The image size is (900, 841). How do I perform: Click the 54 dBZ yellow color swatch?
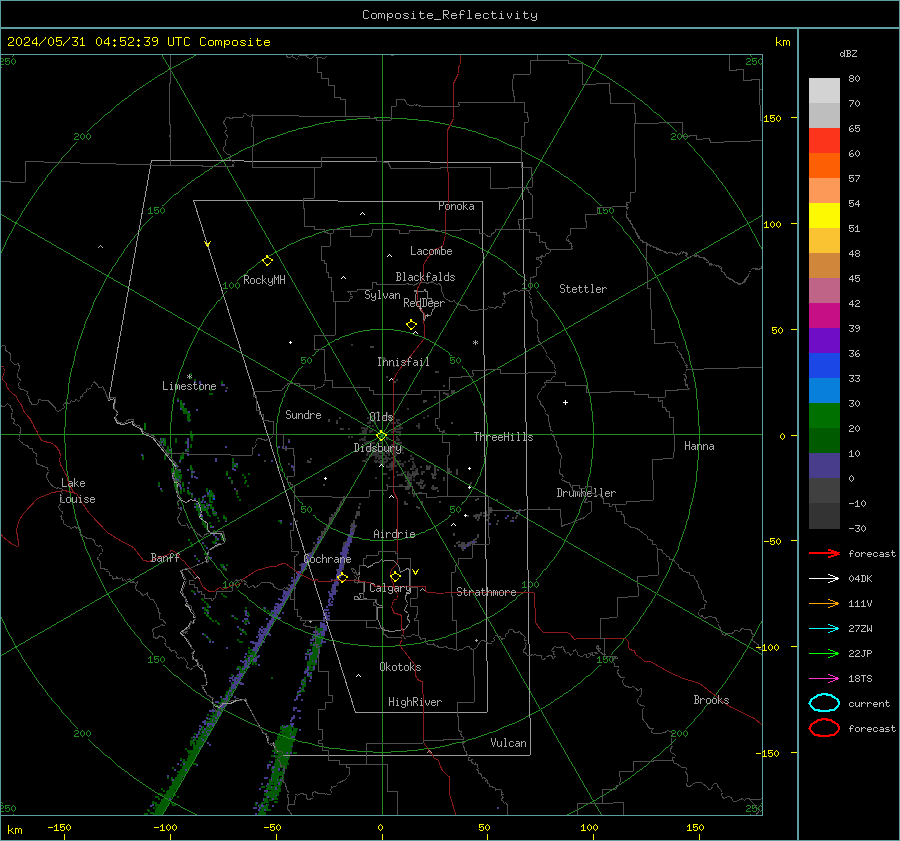[824, 215]
